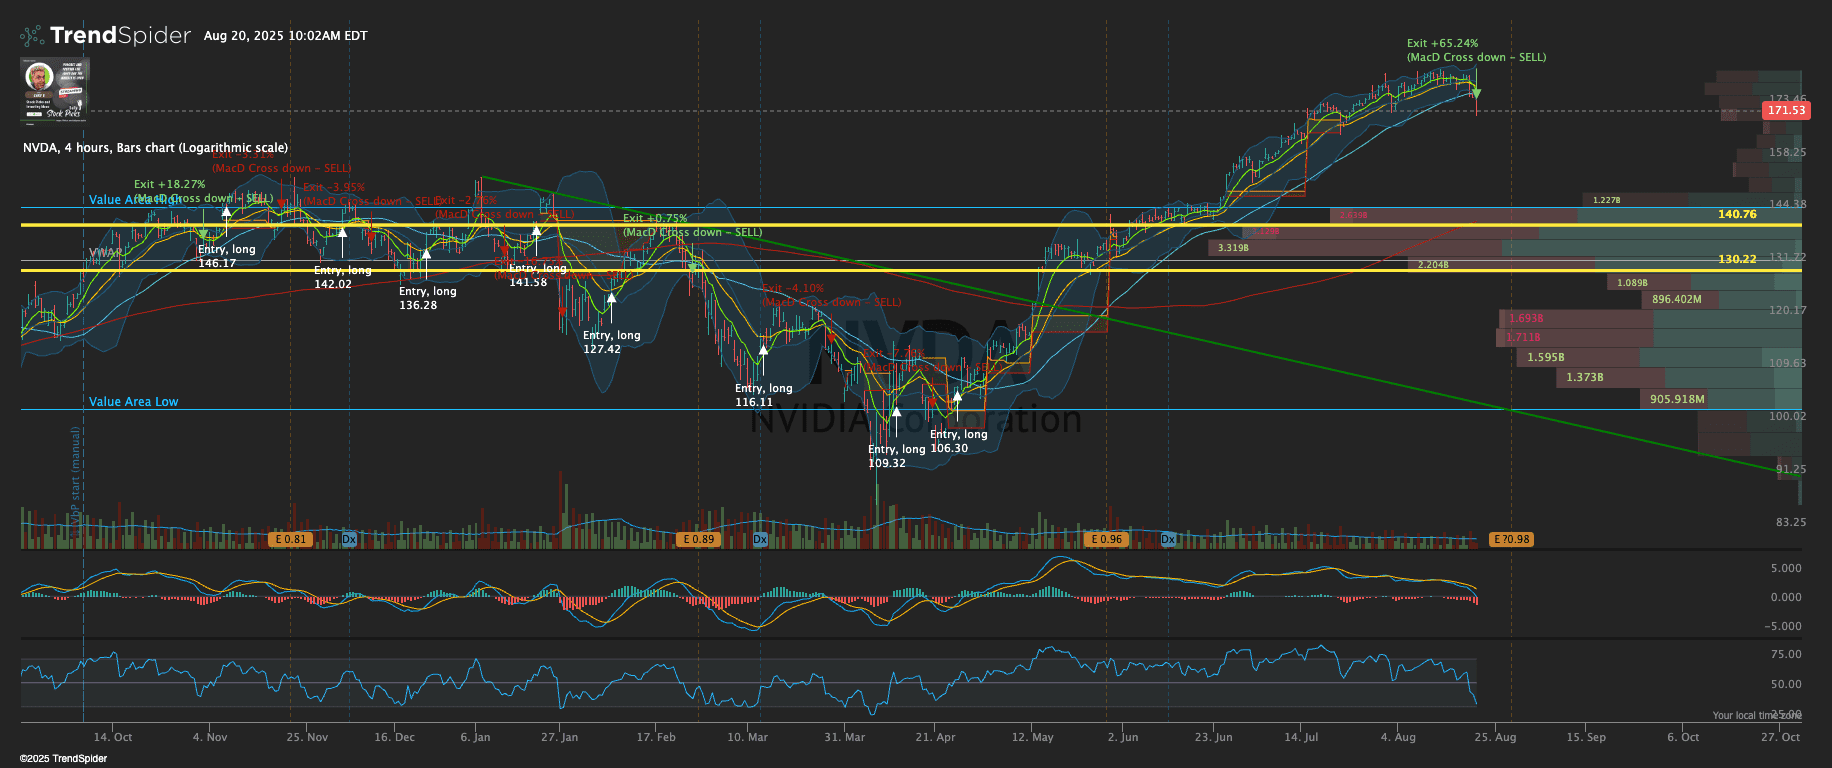Screen dimensions: 1832x768
Task: Click the 120.17 price axis value
Action: [x=1787, y=310]
